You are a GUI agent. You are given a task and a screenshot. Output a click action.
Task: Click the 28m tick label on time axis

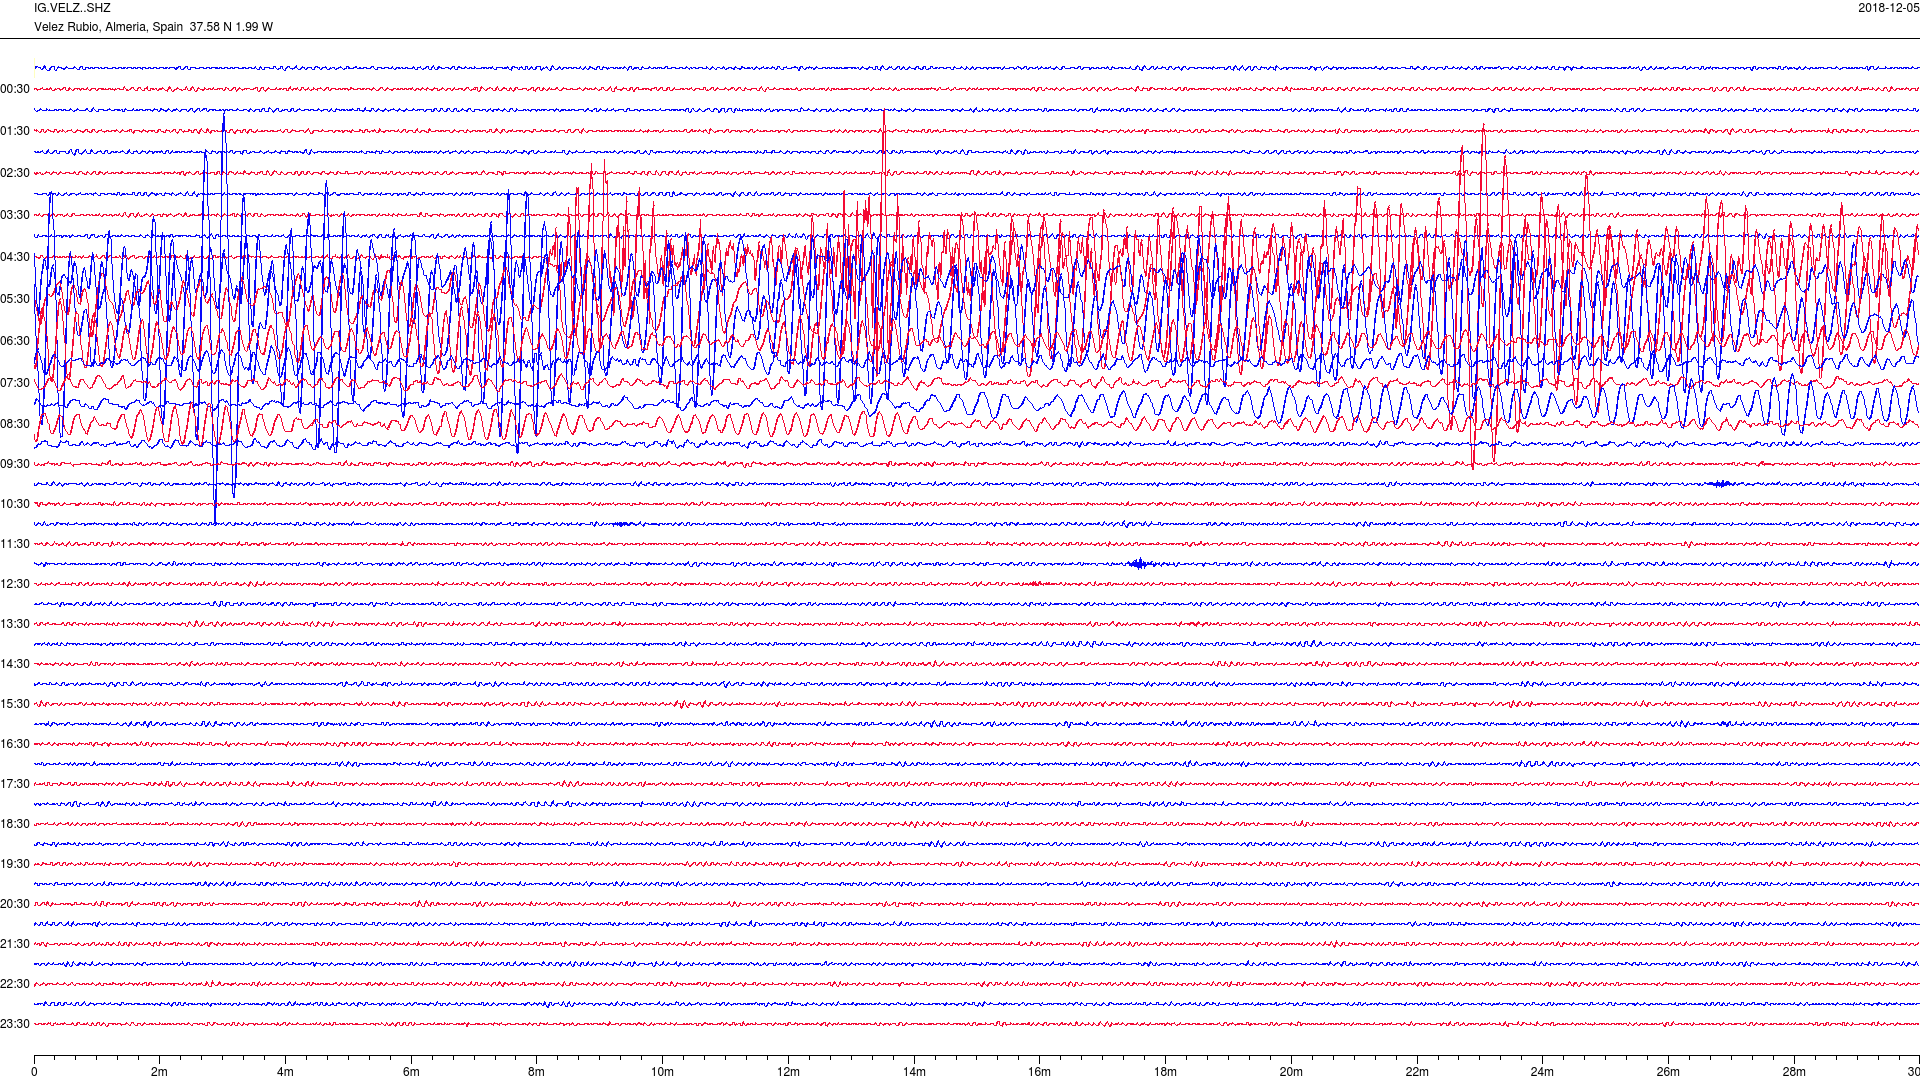[x=1794, y=1072]
